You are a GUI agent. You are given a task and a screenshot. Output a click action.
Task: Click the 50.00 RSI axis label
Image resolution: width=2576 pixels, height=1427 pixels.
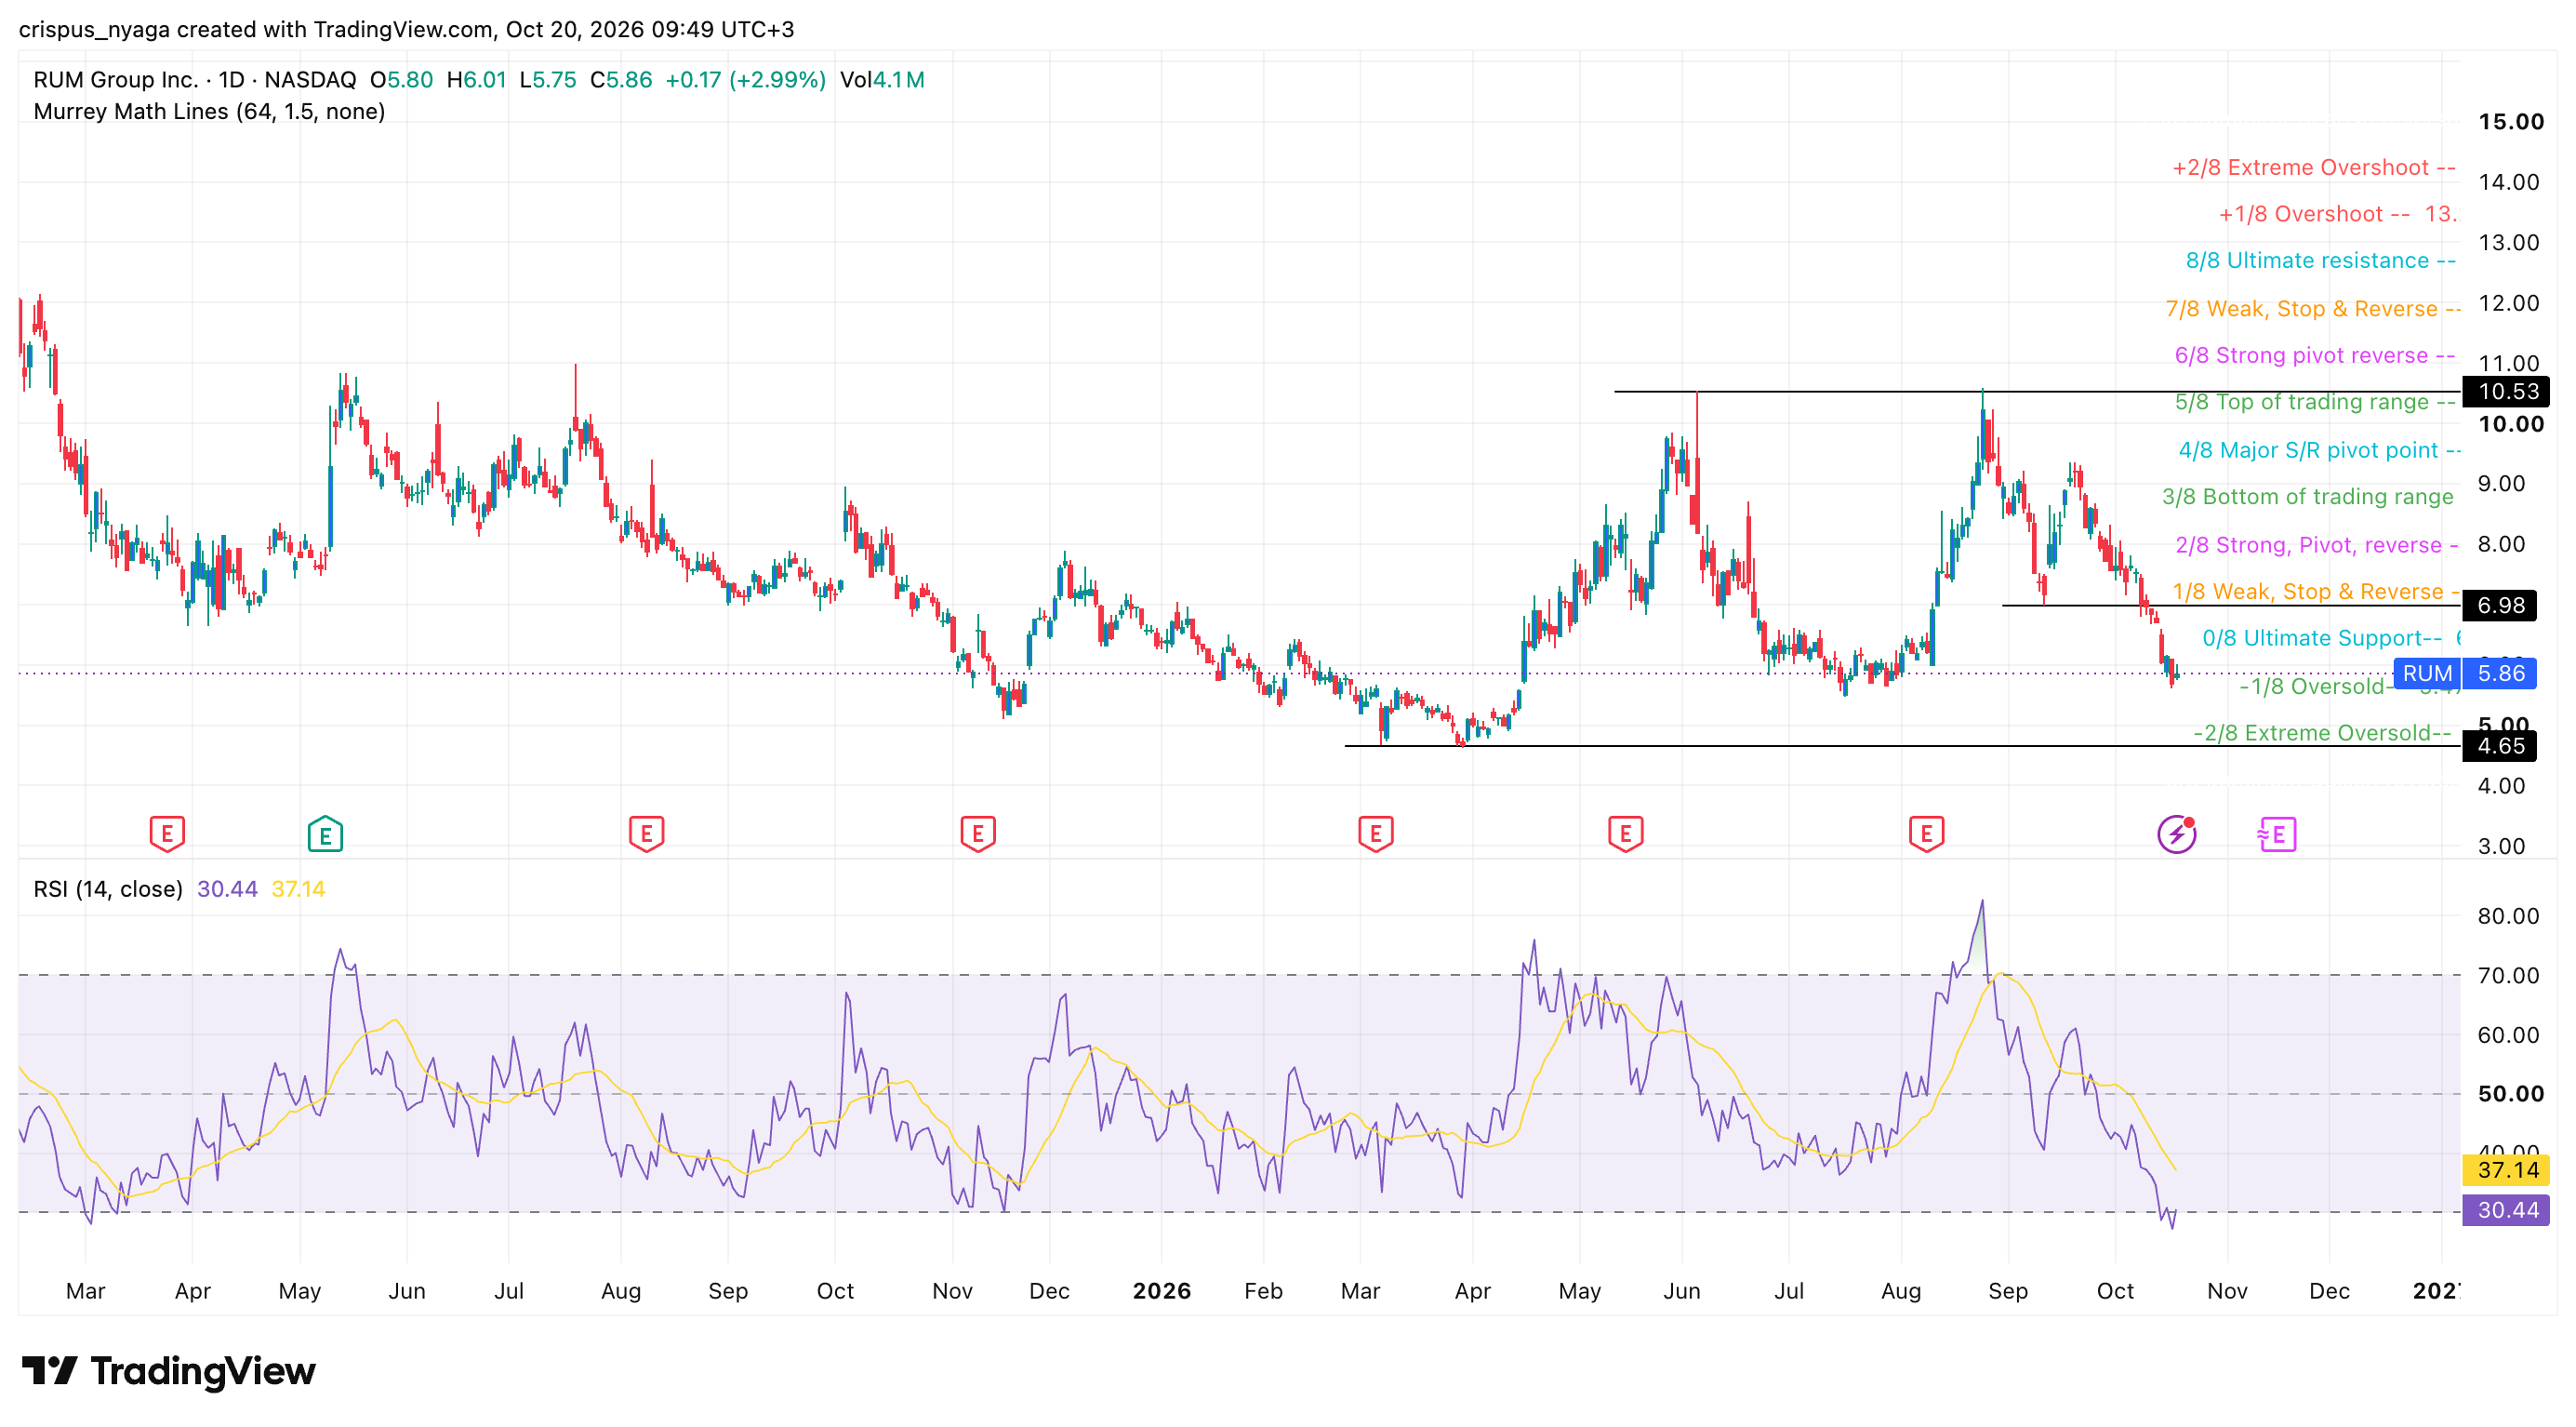click(x=2510, y=1094)
